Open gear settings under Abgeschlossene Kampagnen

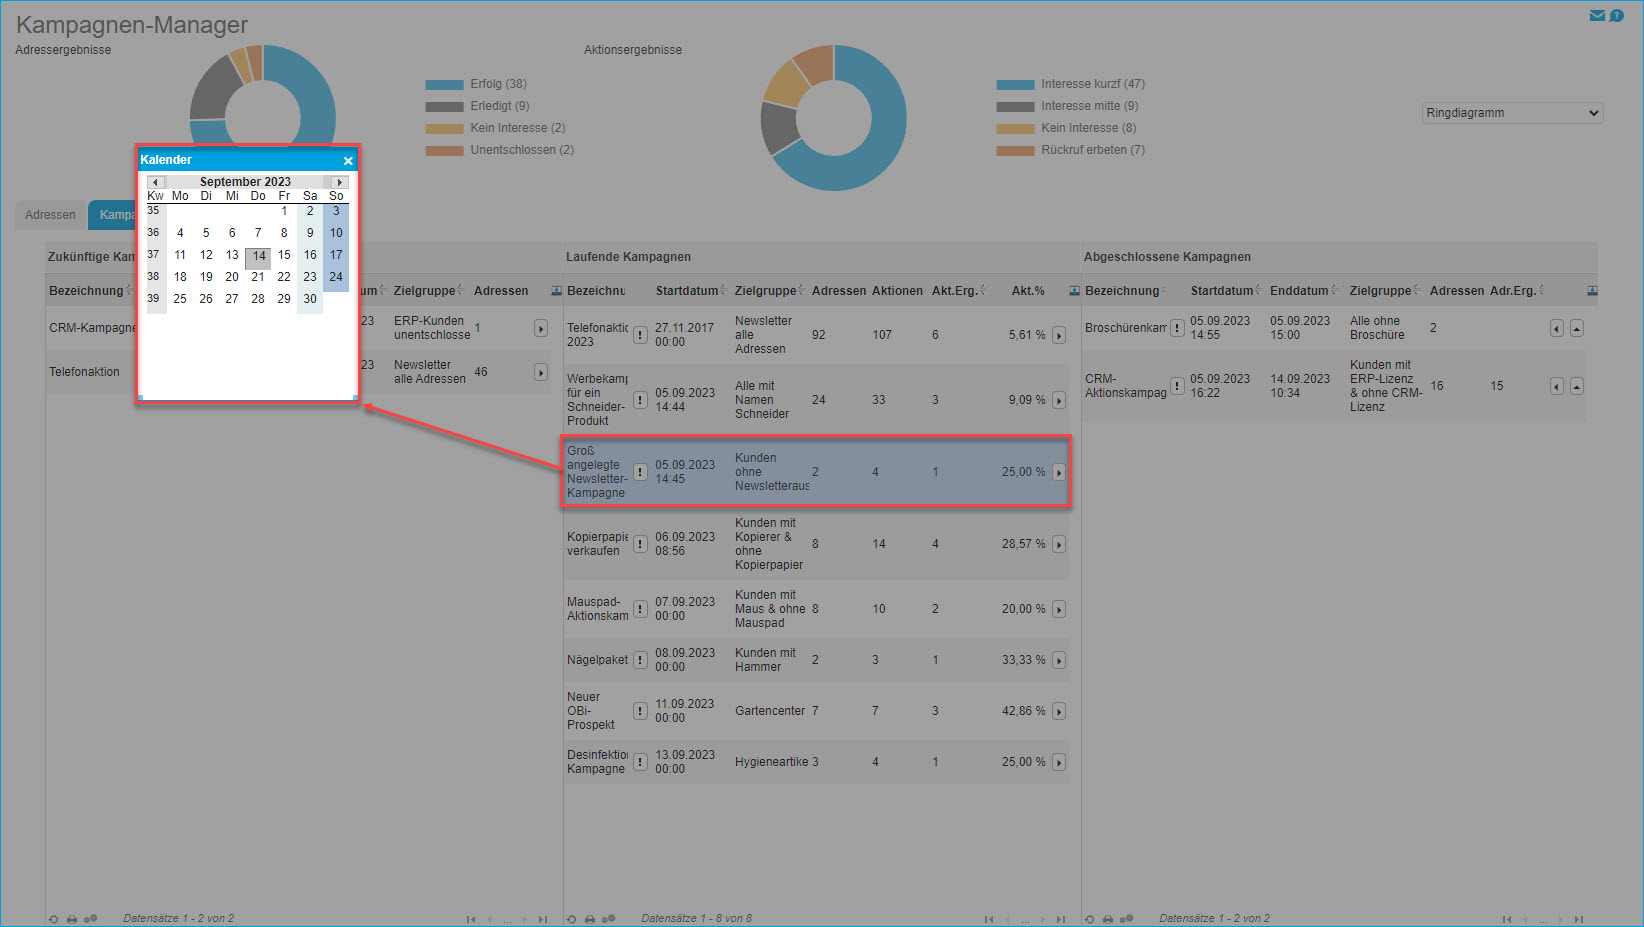click(1126, 919)
